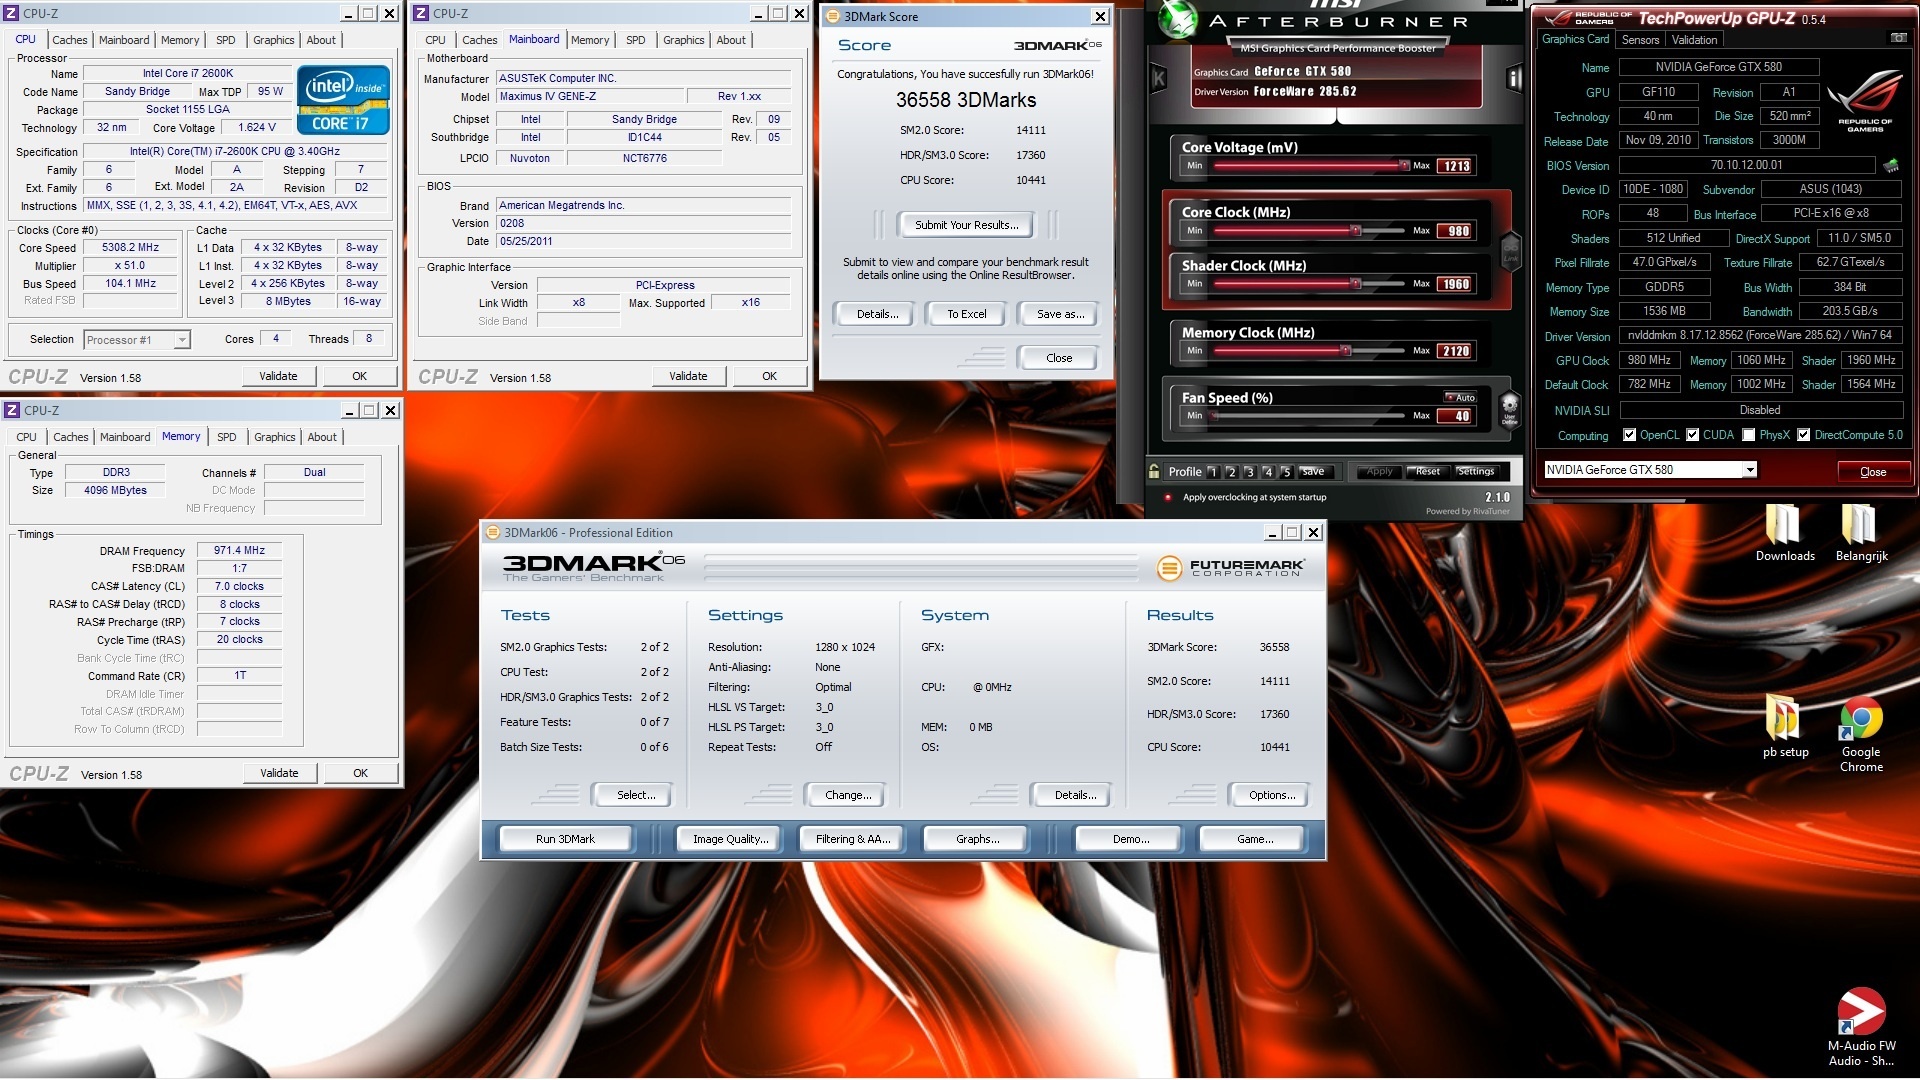Toggle the clock Link icon
This screenshot has height=1080, width=1920.
coord(1510,250)
